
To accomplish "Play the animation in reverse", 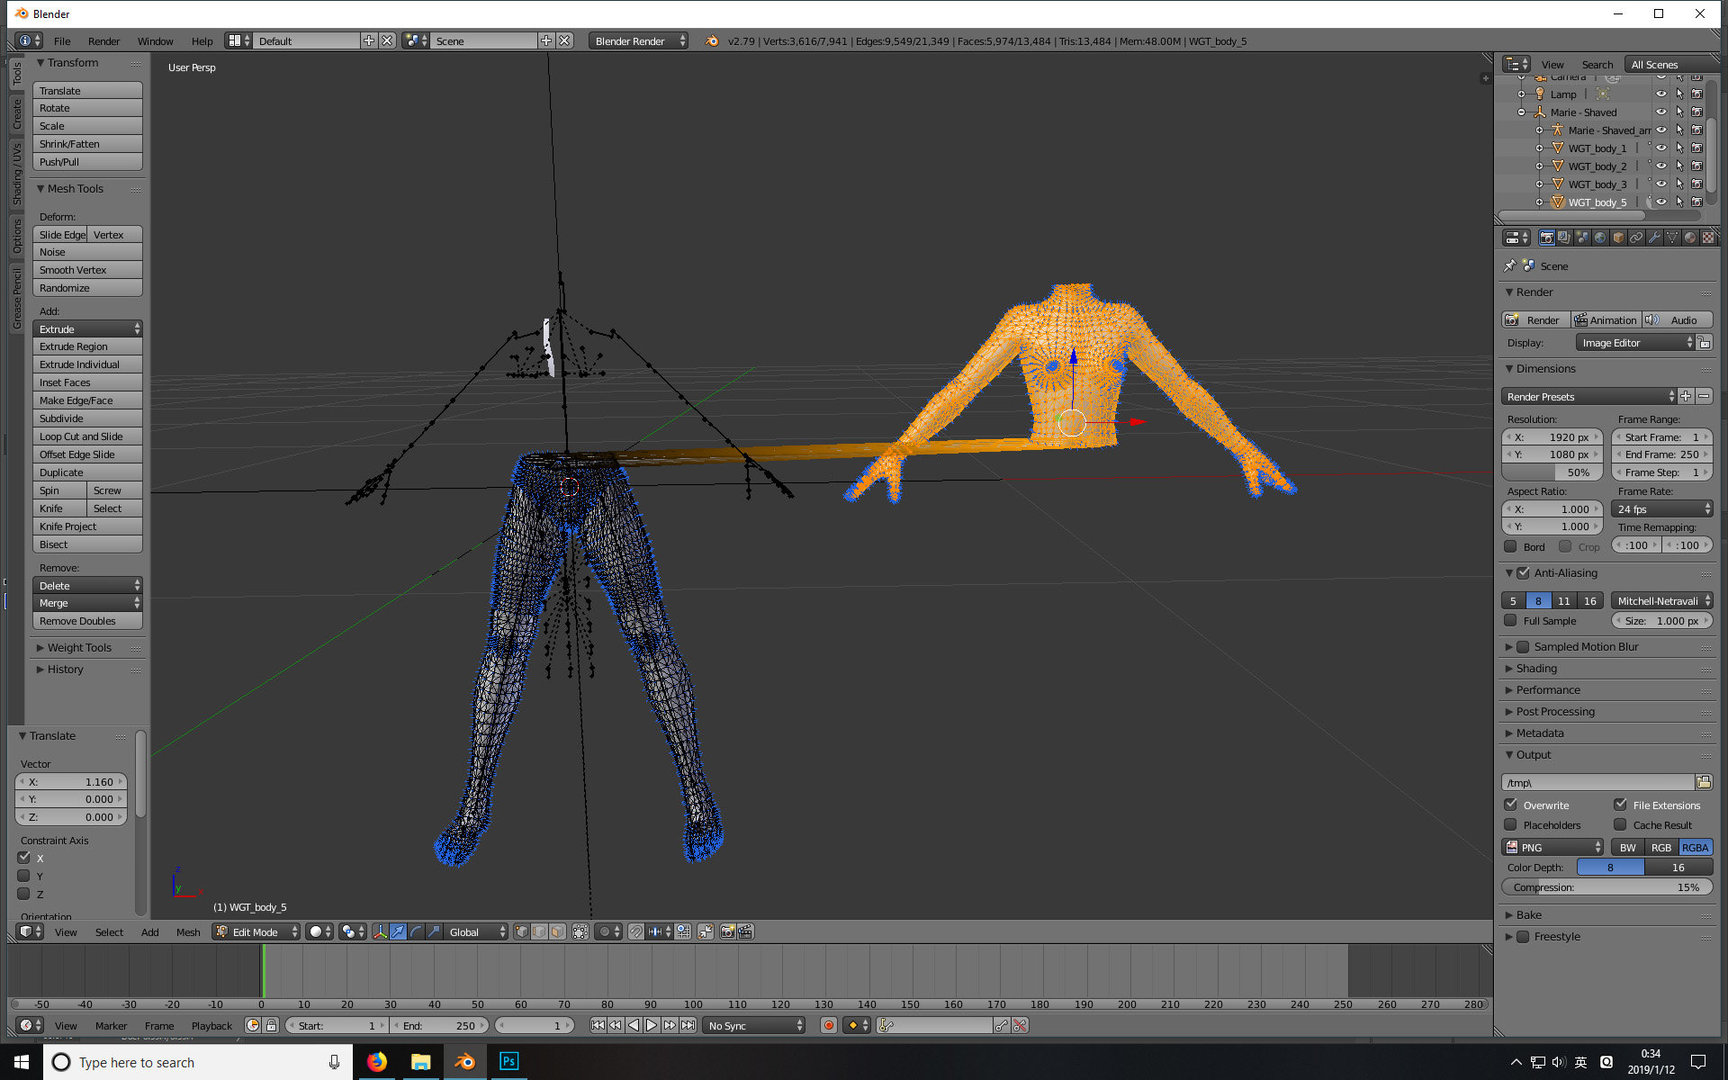I will [x=634, y=1025].
